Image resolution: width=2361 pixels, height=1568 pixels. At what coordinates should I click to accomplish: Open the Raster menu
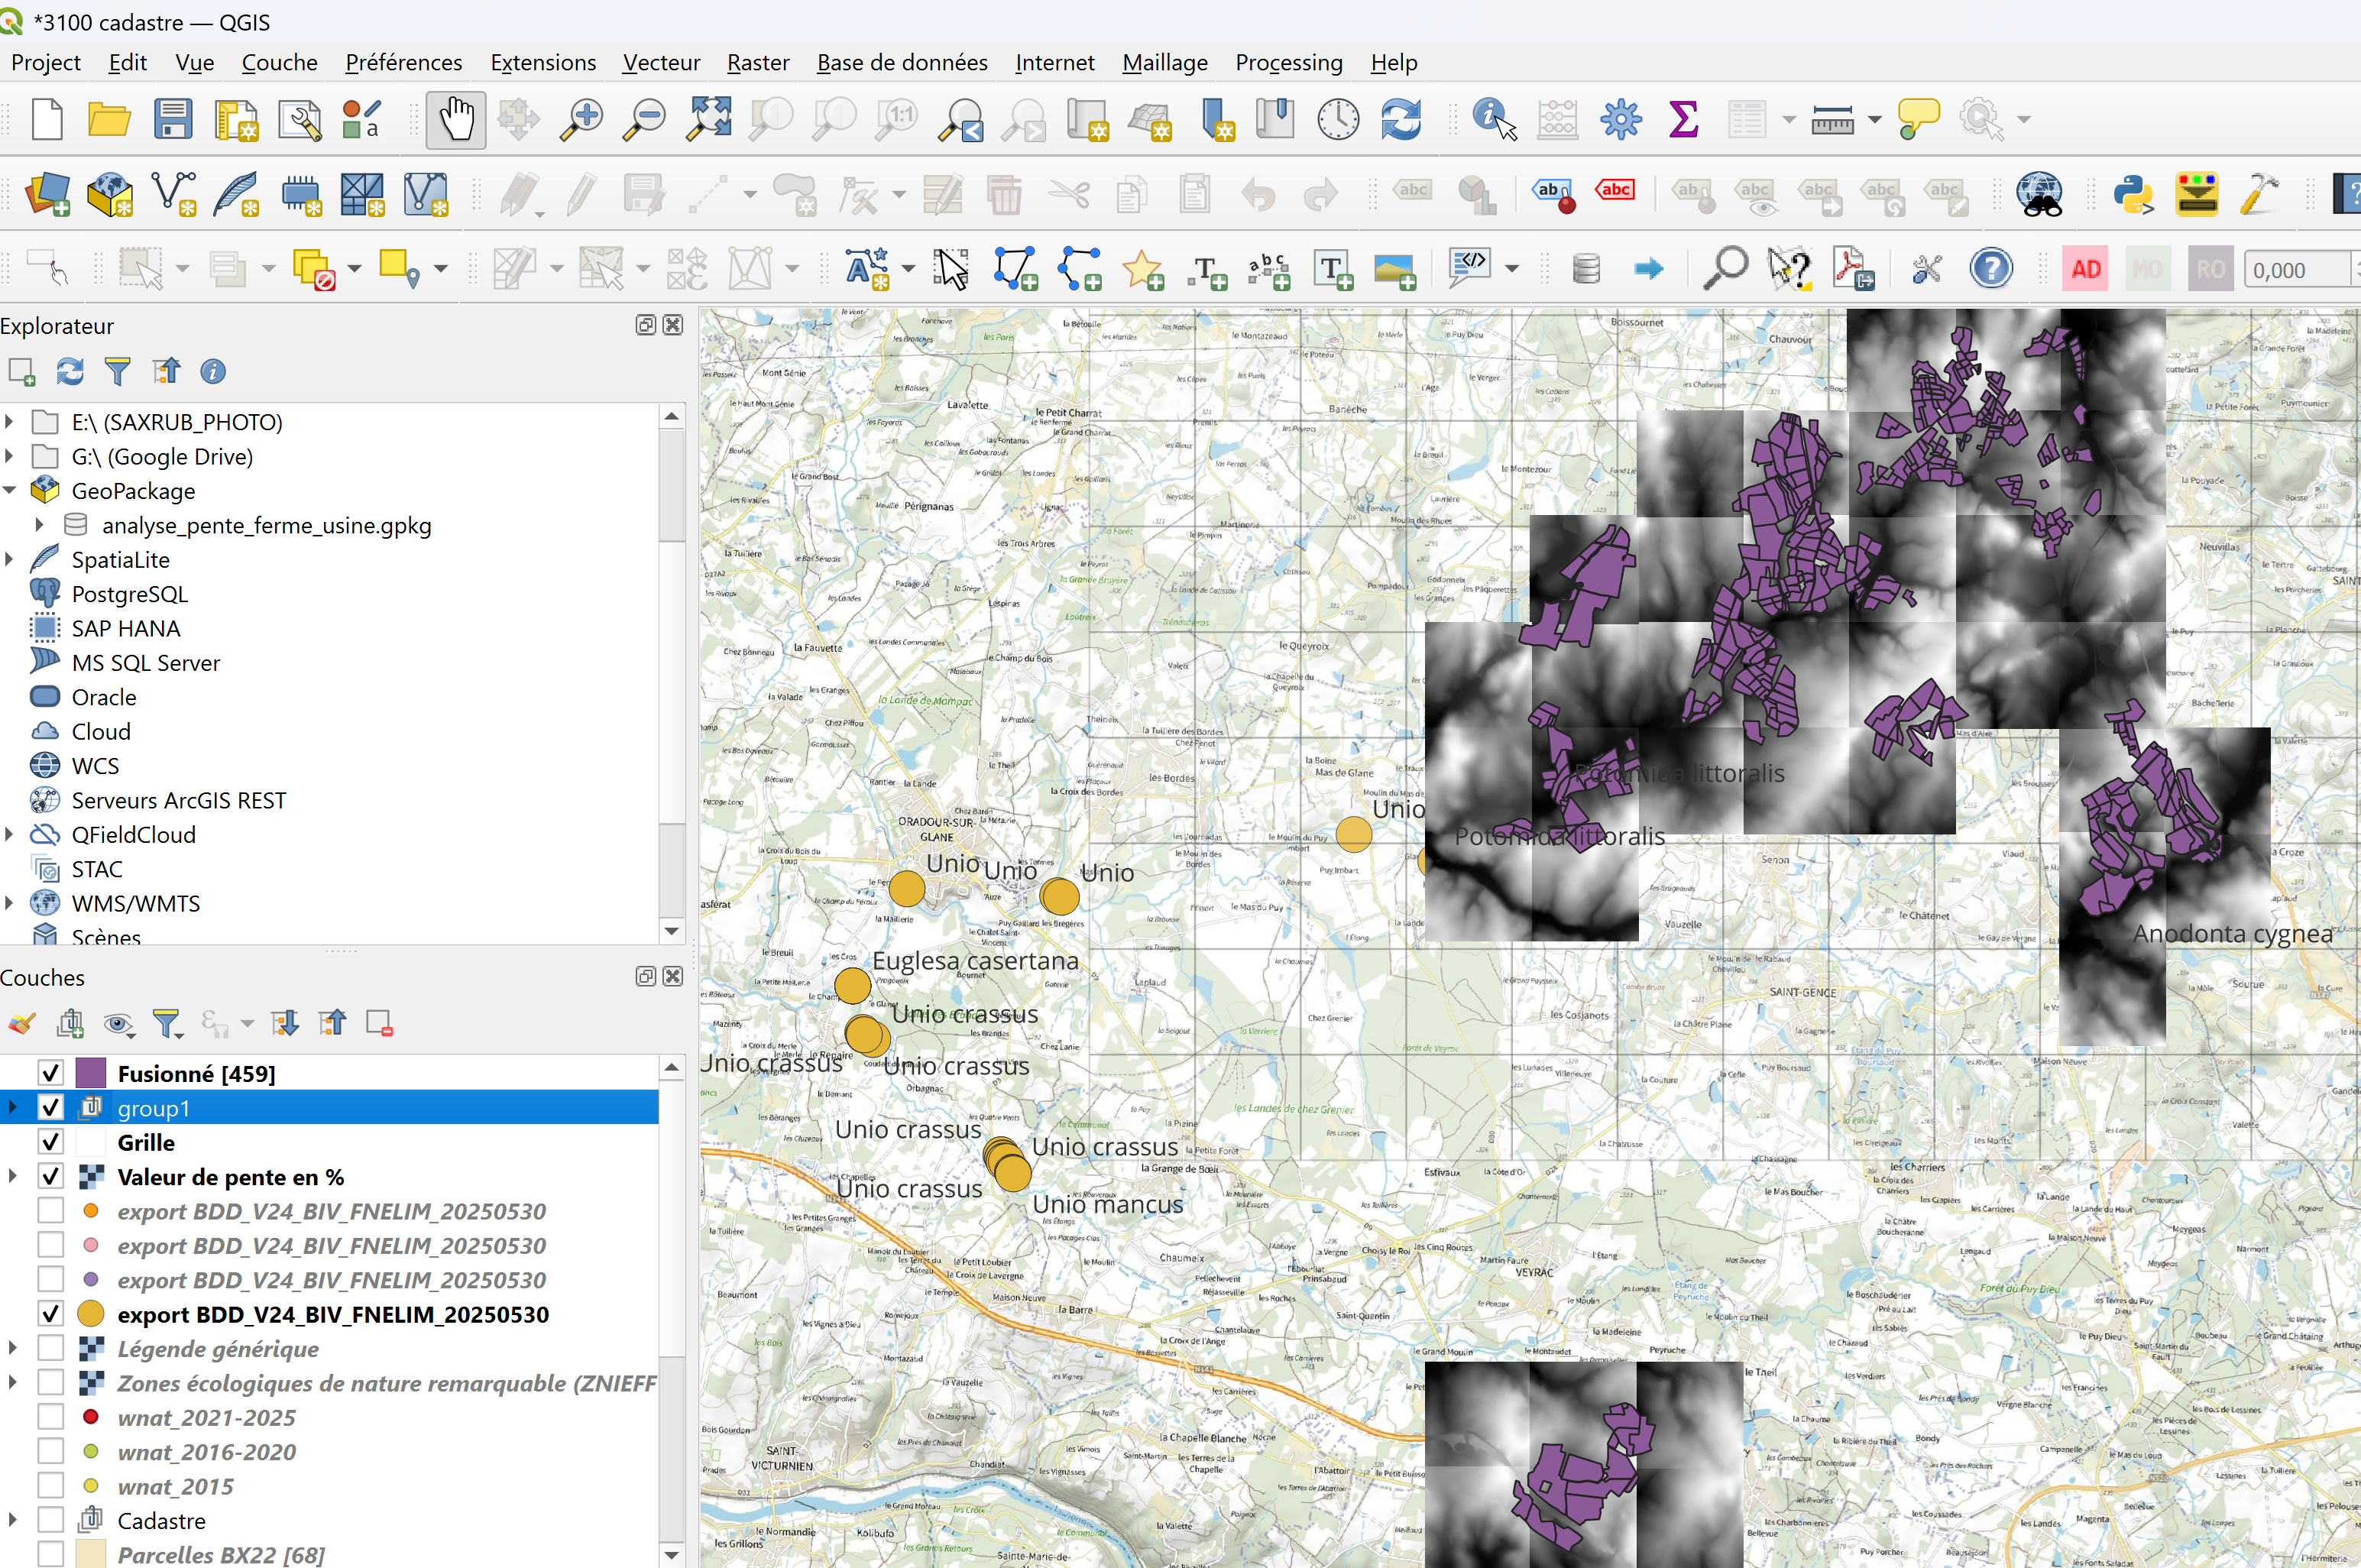click(x=758, y=63)
